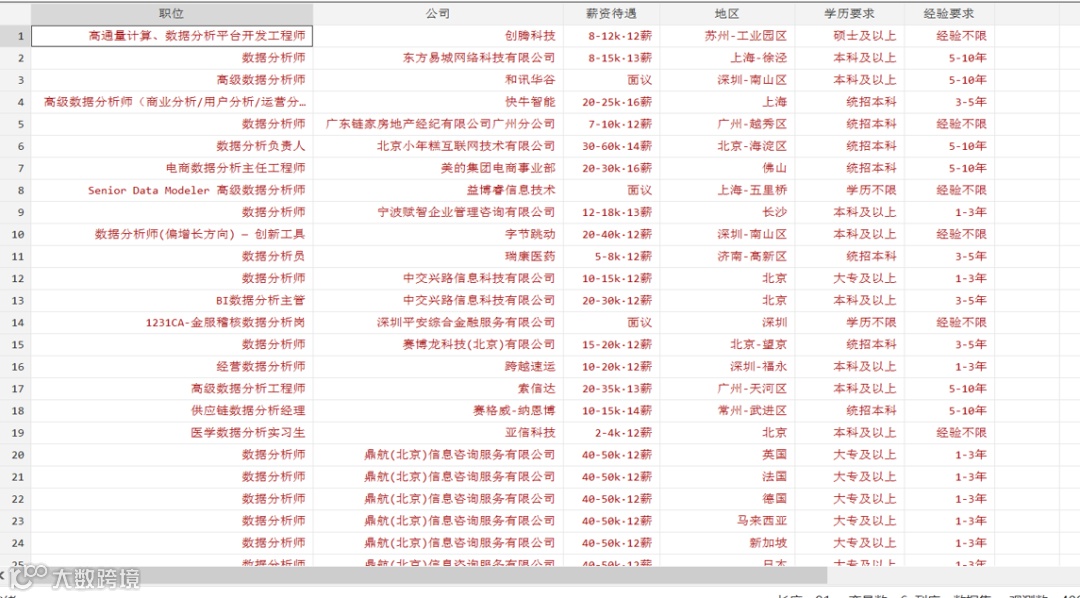
Task: Select region cell 上海-五里桥
Action: coord(727,190)
